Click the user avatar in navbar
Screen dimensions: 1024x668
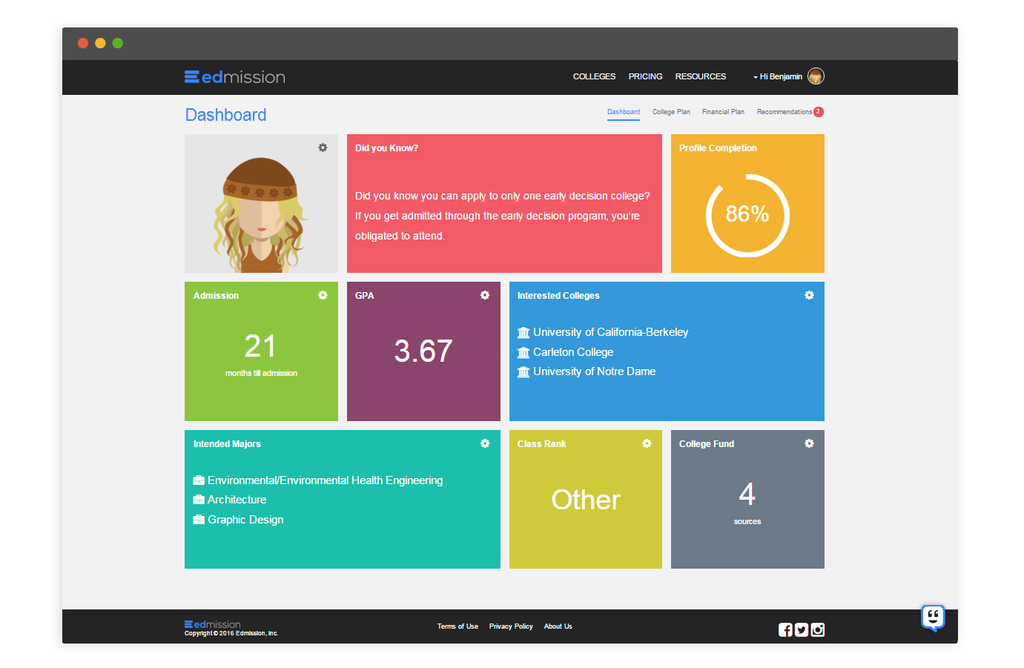click(x=816, y=76)
